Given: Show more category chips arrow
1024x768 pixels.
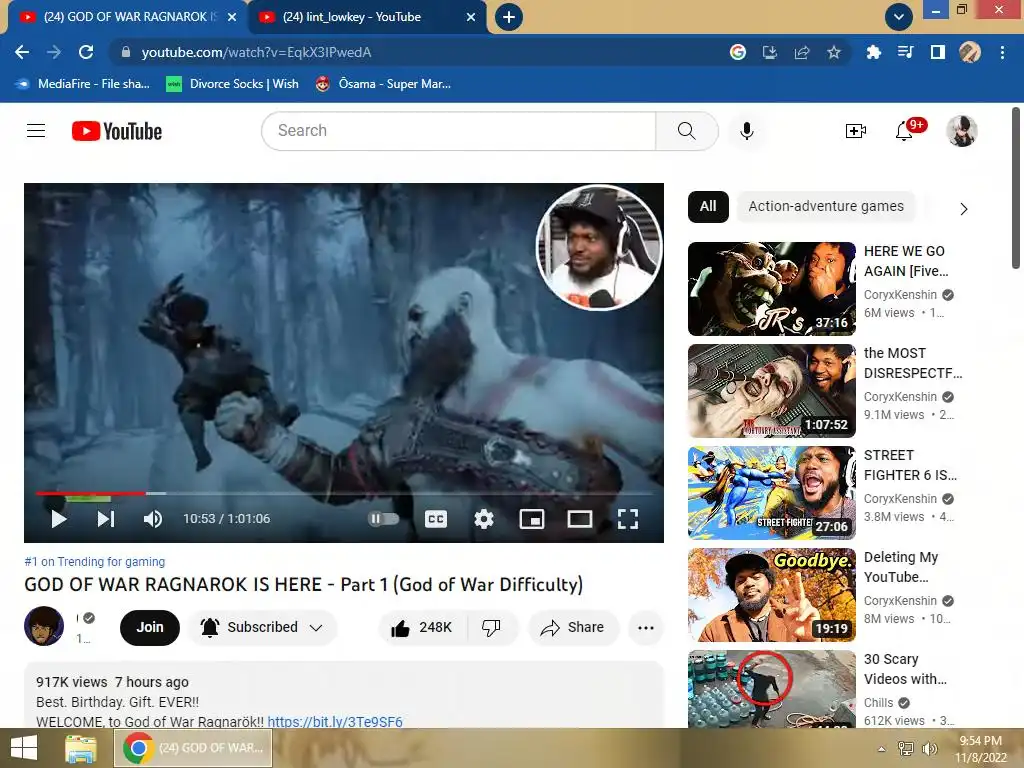Looking at the screenshot, I should (964, 209).
